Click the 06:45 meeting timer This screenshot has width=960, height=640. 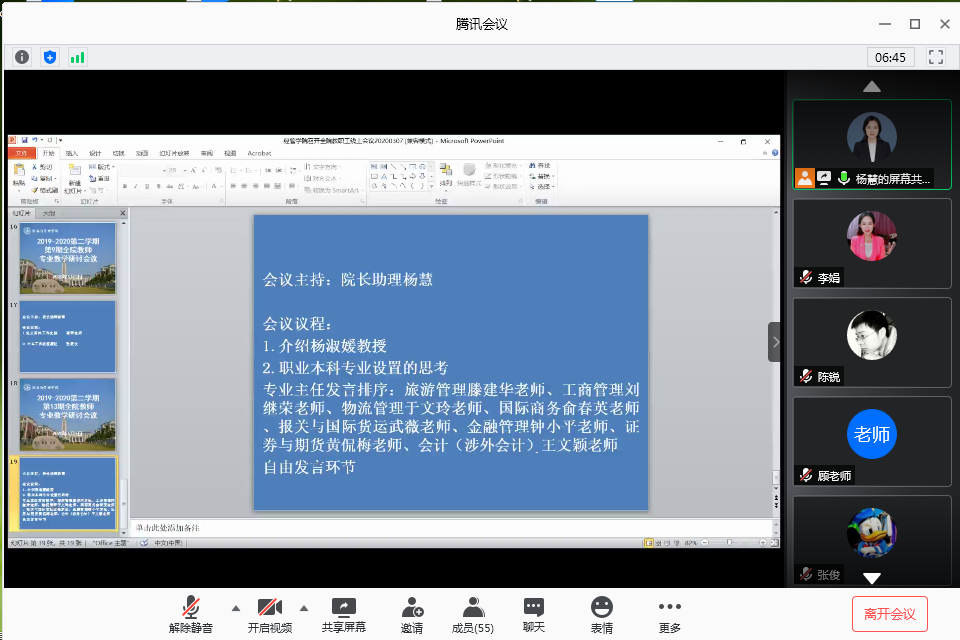pos(890,57)
